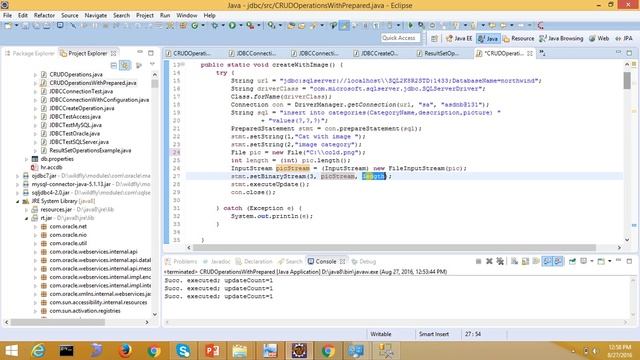
Task: Expand com.oracle.net package node
Action: 35,227
